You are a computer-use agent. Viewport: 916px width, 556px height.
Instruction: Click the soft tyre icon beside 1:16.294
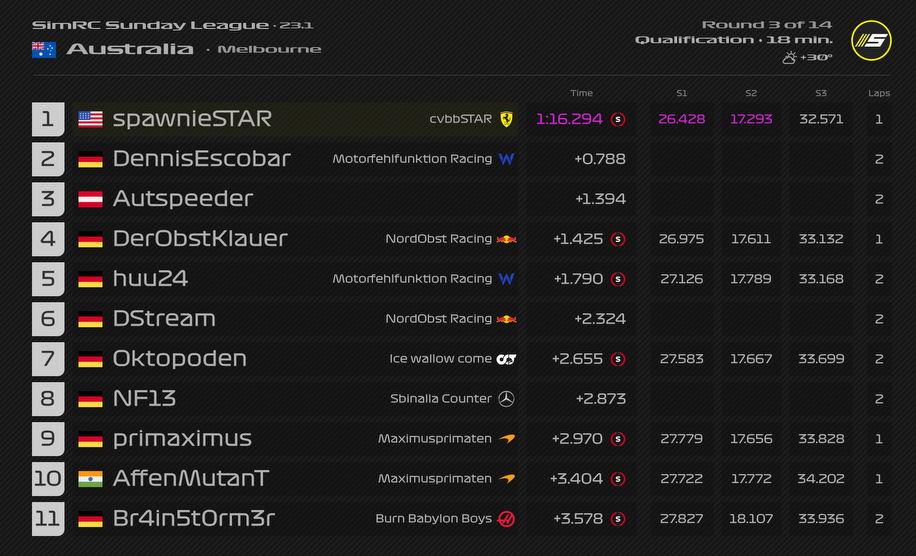618,119
